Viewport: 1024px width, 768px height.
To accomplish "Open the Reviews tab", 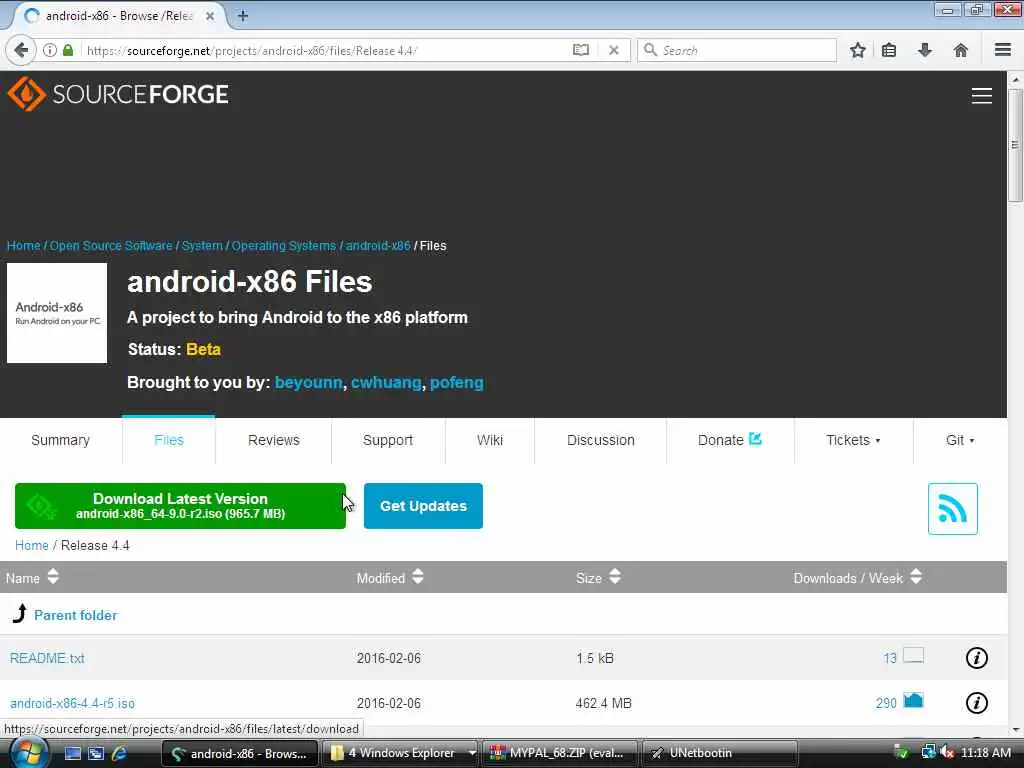I will pos(274,440).
